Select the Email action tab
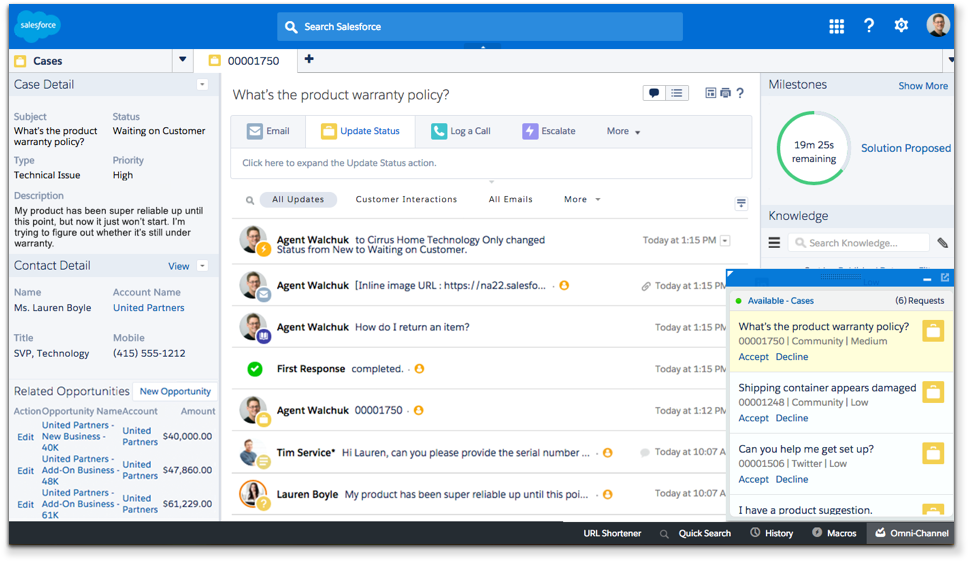 click(x=268, y=131)
